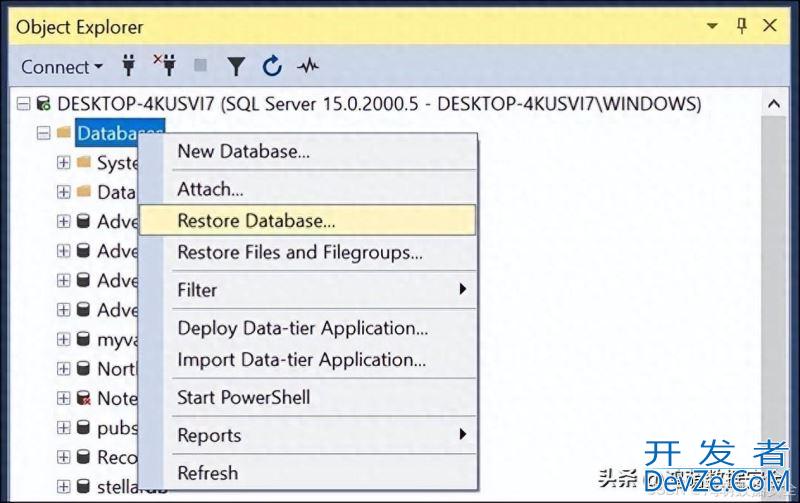Click the Filter funnel icon in toolbar
The image size is (800, 503).
(x=236, y=67)
